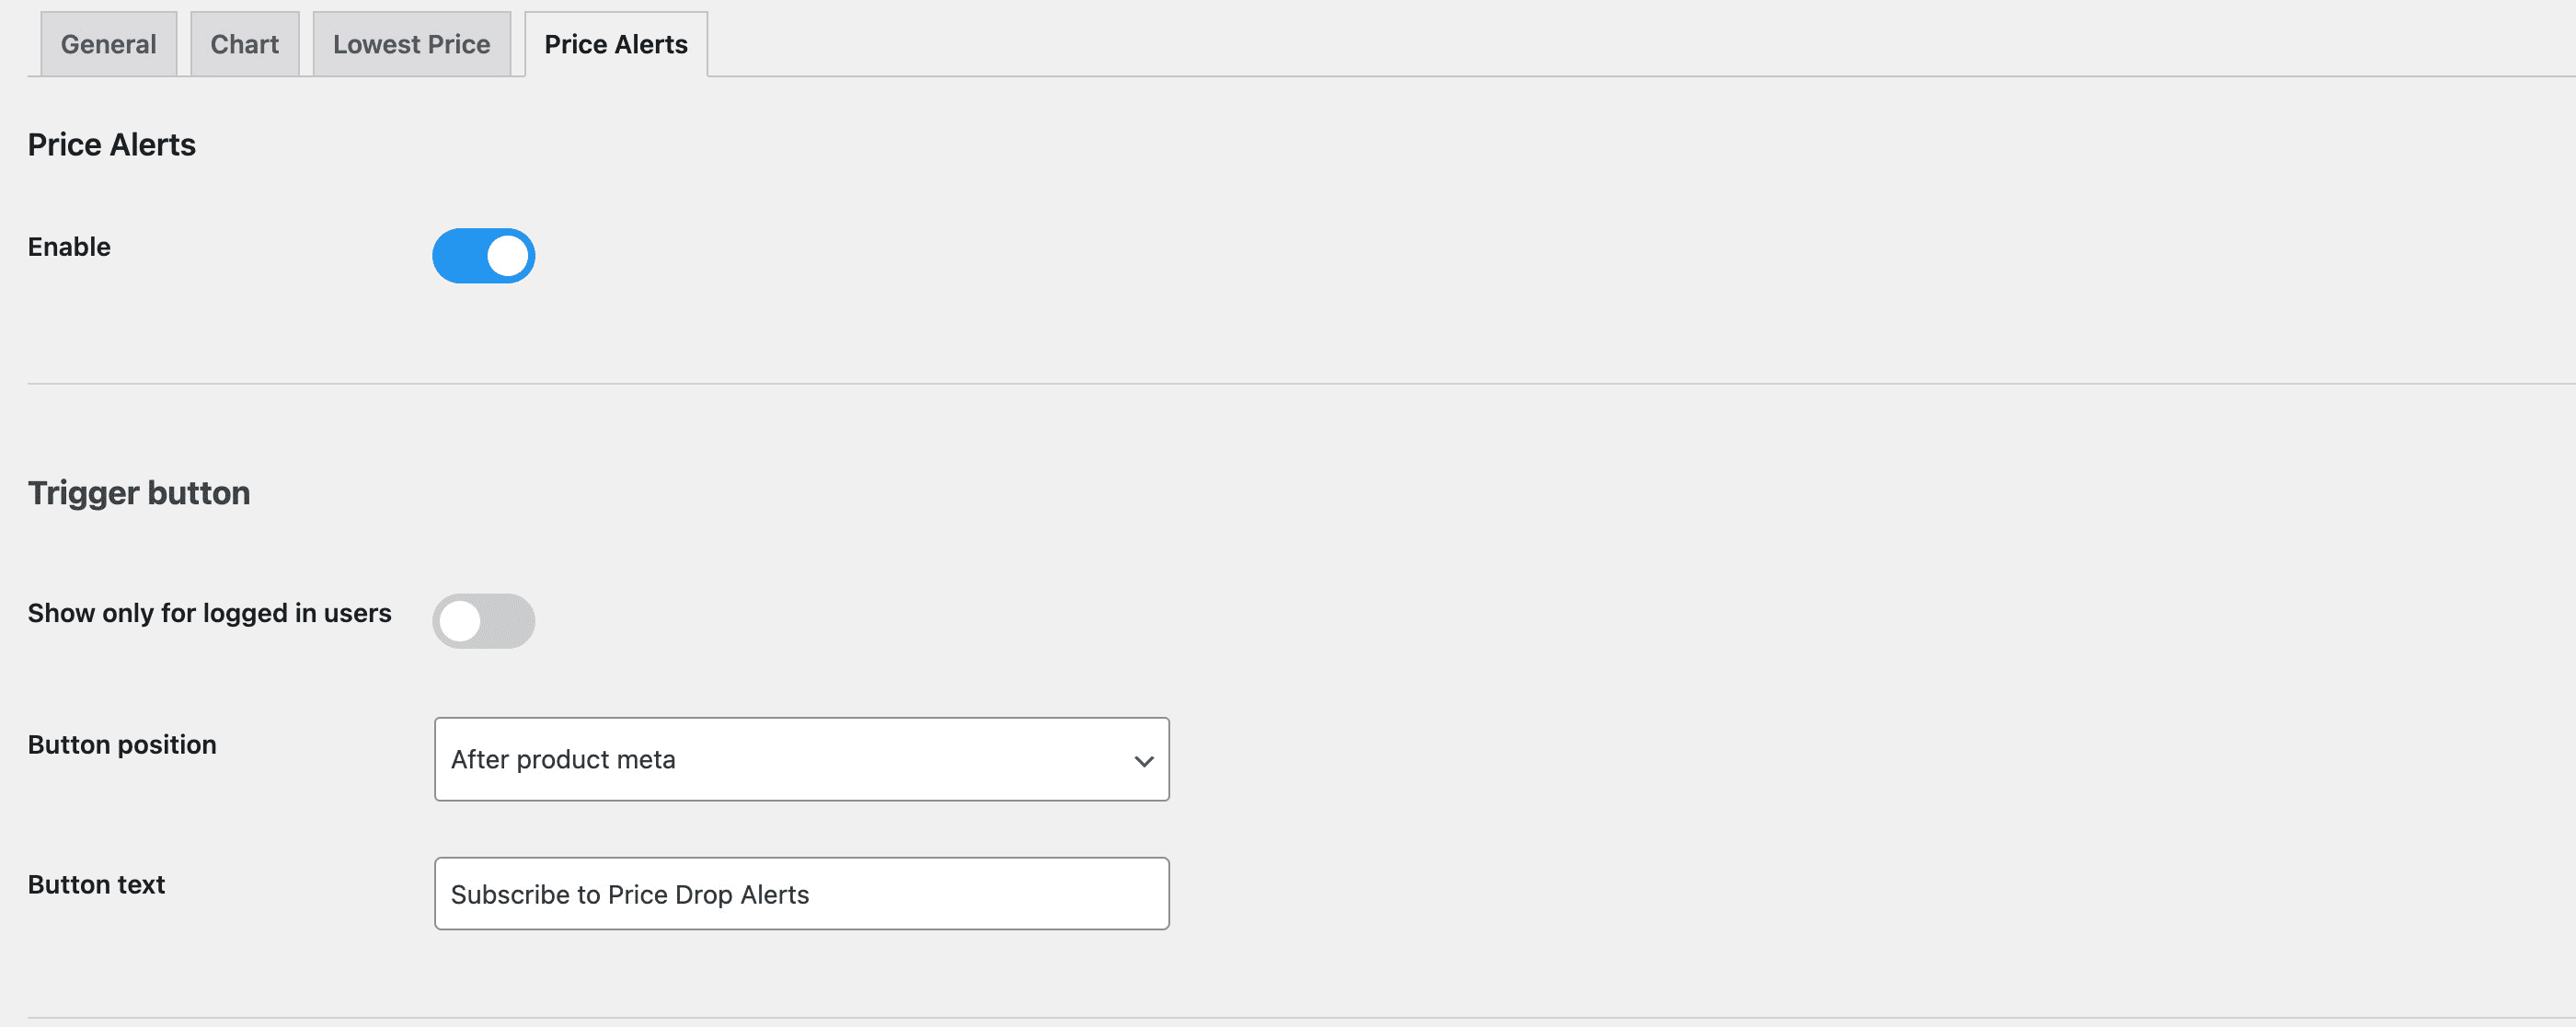
Task: Click the white knob of the grey logged-in switch
Action: pyautogui.click(x=460, y=621)
